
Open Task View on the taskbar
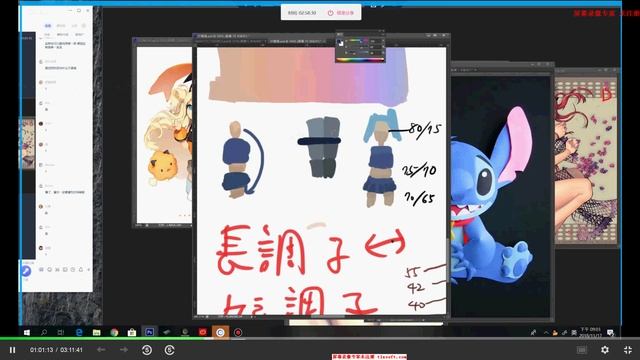coord(60,332)
